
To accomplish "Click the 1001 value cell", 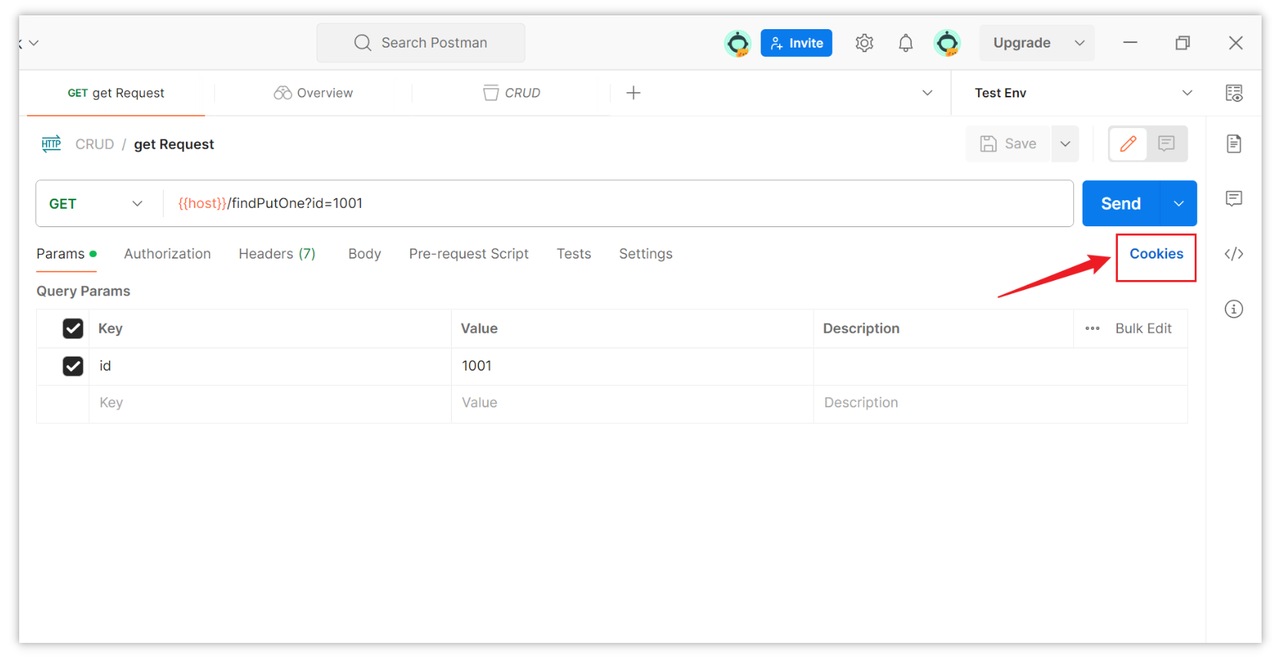I will click(x=632, y=366).
